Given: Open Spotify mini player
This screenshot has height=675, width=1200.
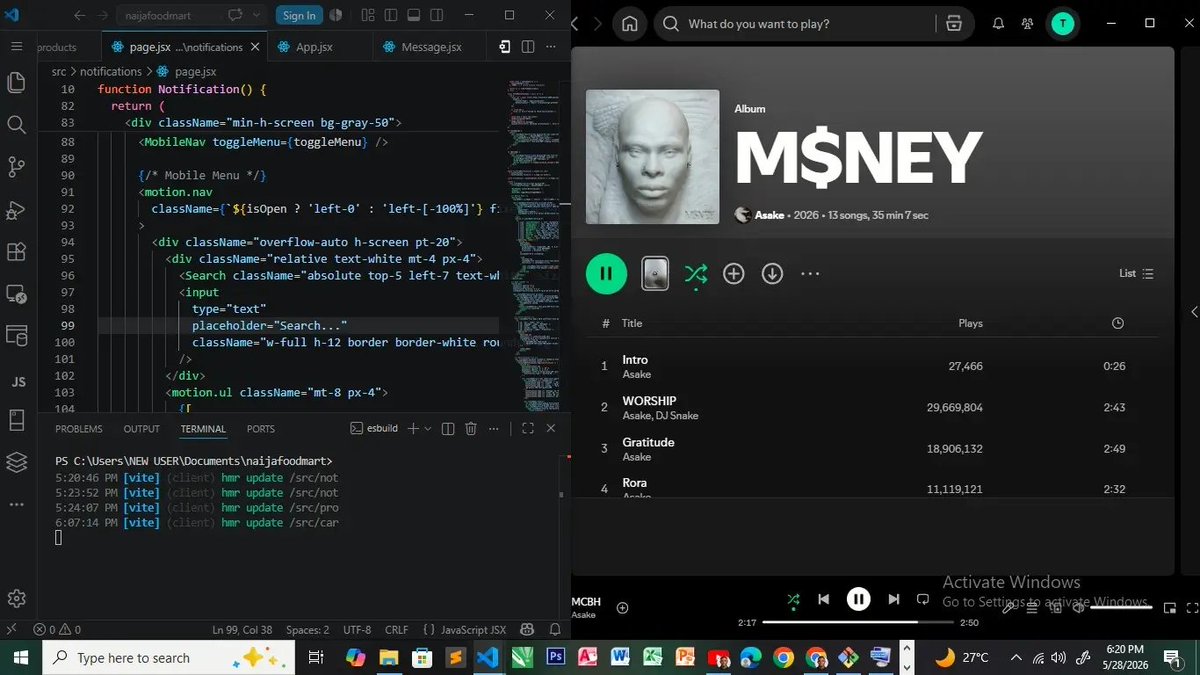Looking at the screenshot, I should click(1168, 606).
